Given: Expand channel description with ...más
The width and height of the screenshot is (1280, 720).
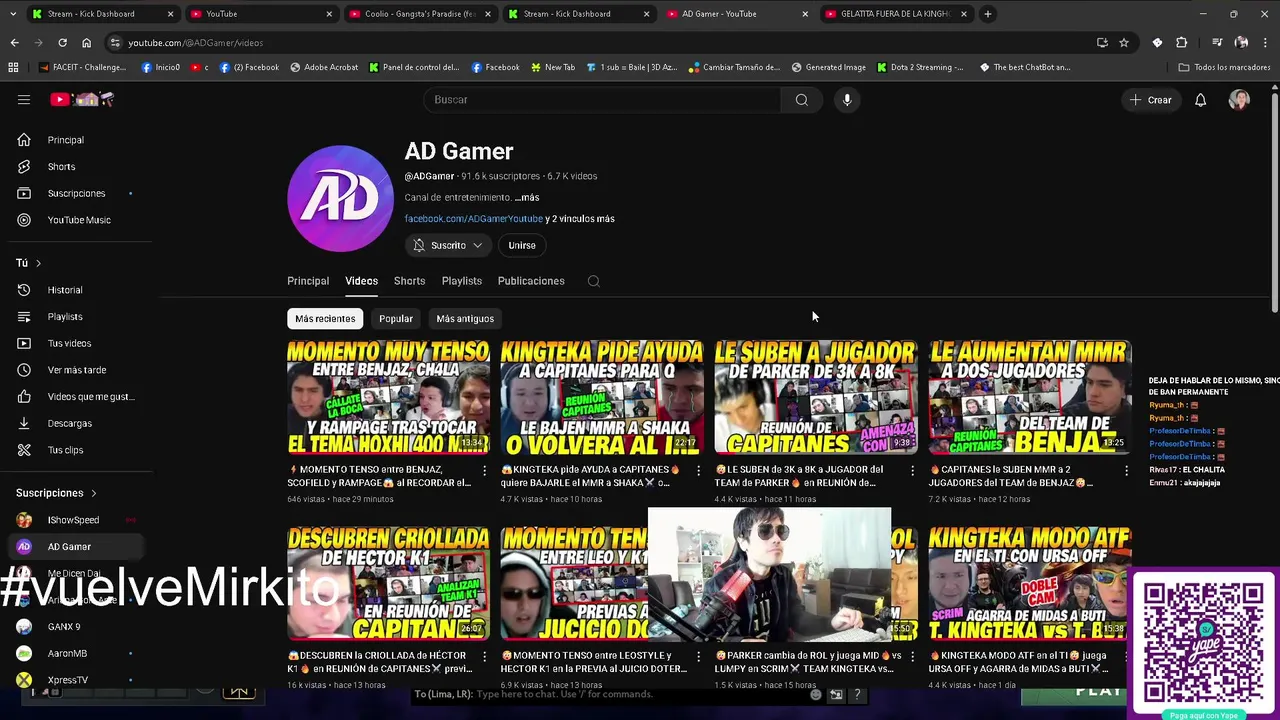Looking at the screenshot, I should pyautogui.click(x=527, y=198).
